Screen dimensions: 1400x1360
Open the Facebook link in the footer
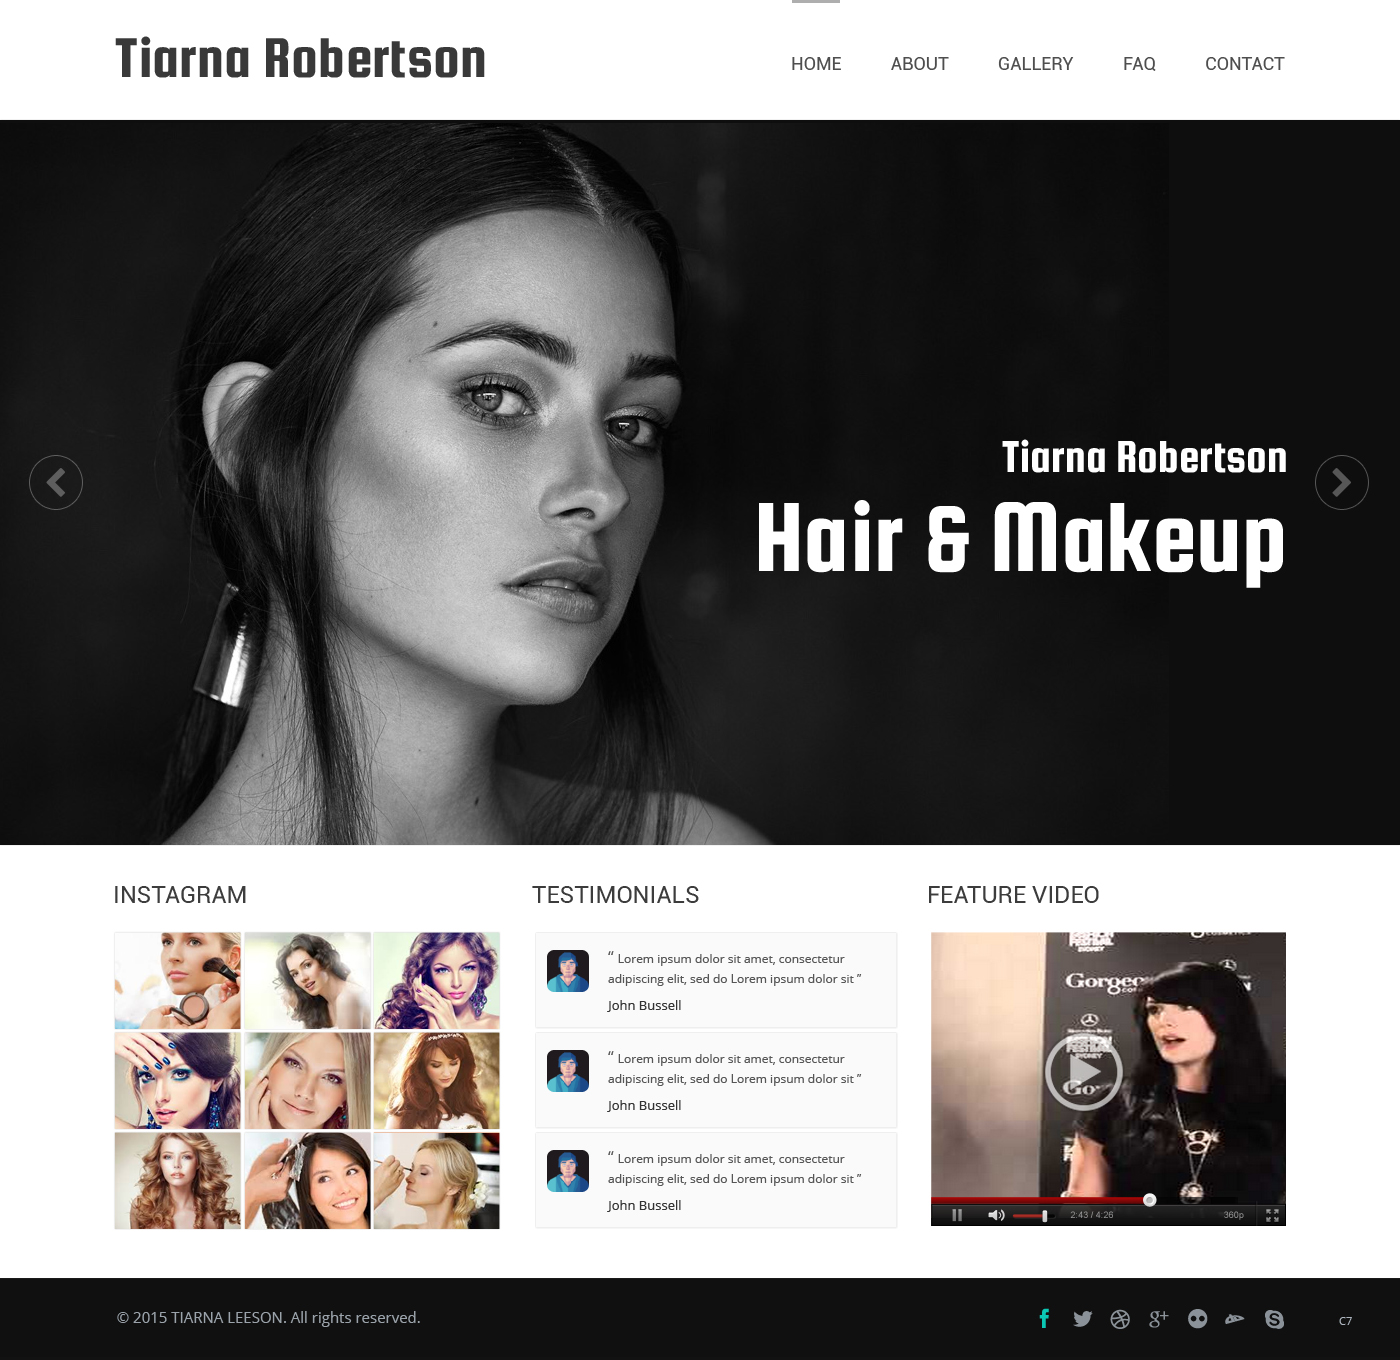[1044, 1319]
